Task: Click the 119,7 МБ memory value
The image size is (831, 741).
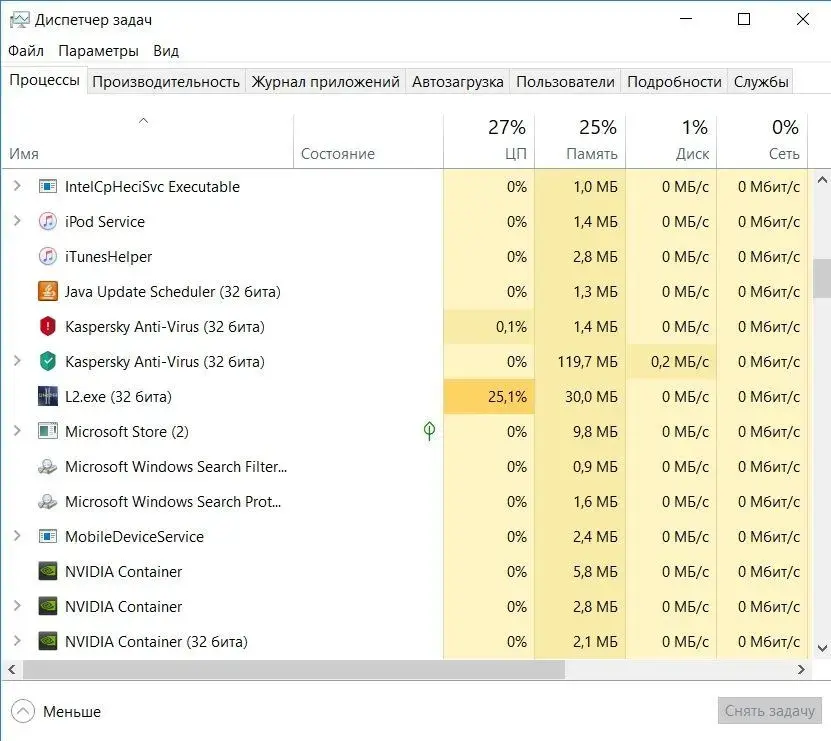Action: tap(587, 362)
